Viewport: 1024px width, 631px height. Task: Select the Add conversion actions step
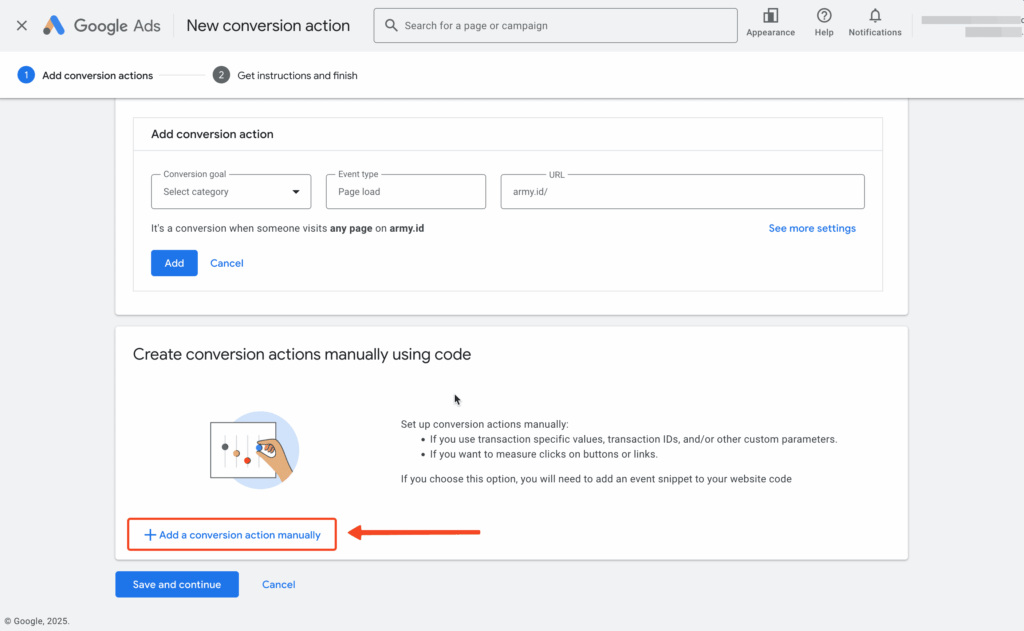tap(96, 75)
